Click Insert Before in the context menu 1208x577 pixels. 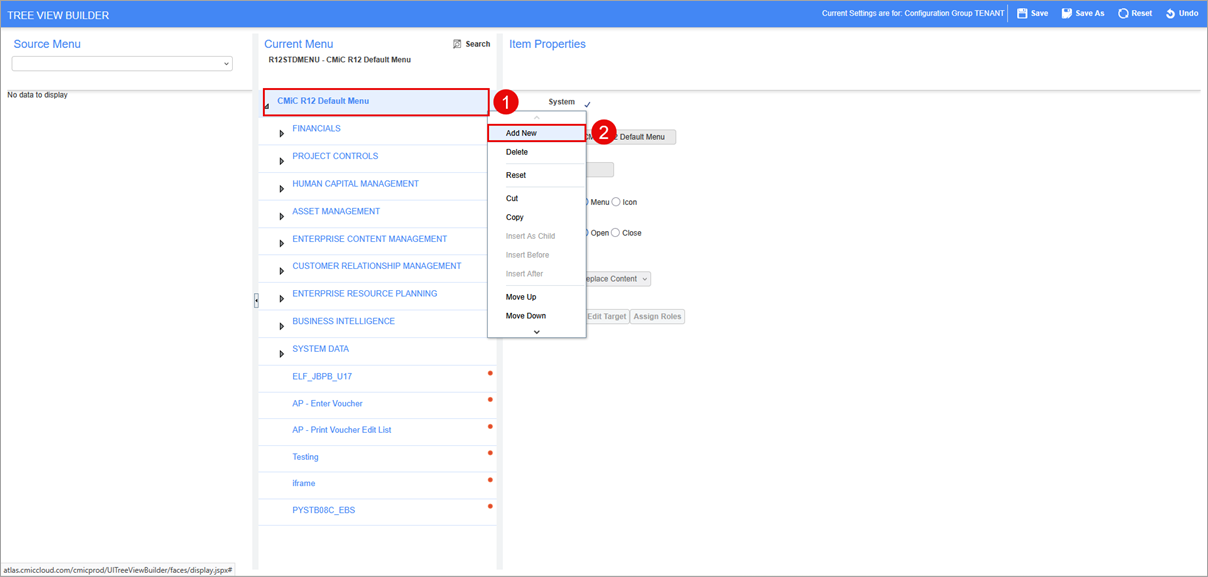pyautogui.click(x=536, y=255)
